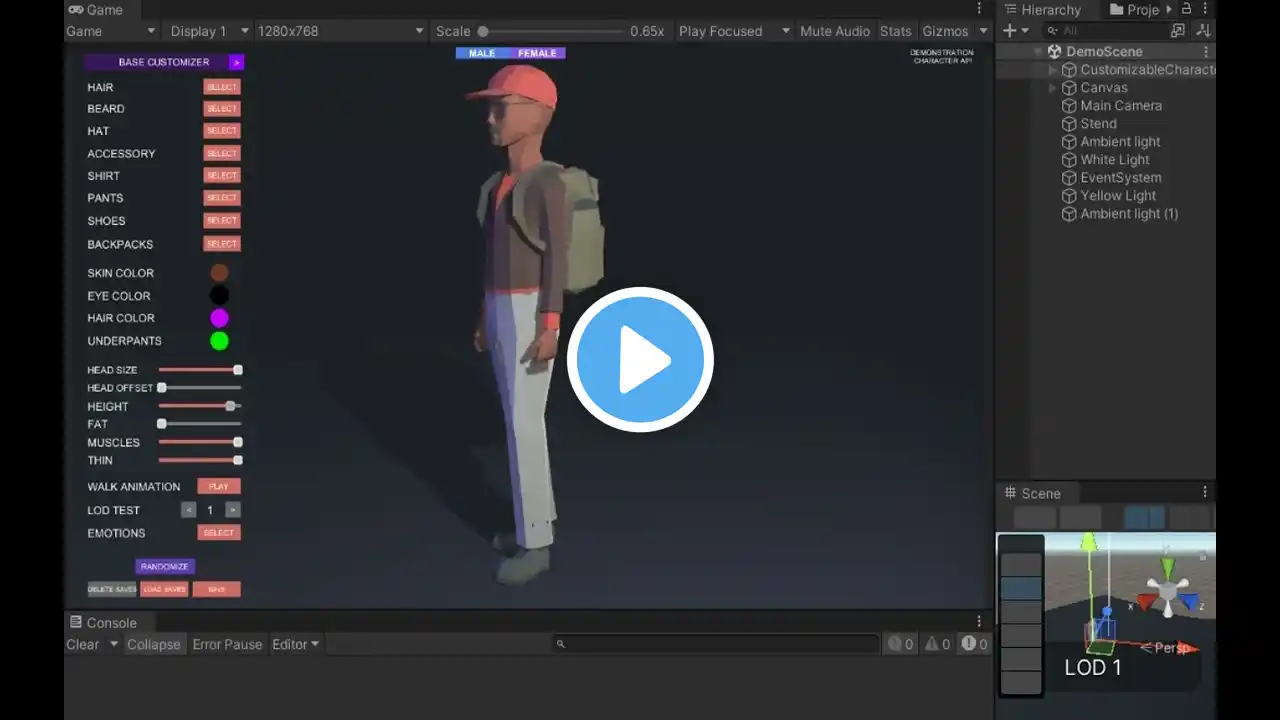Click the Hierarchy lock icon
The width and height of the screenshot is (1280, 720).
tap(1186, 9)
